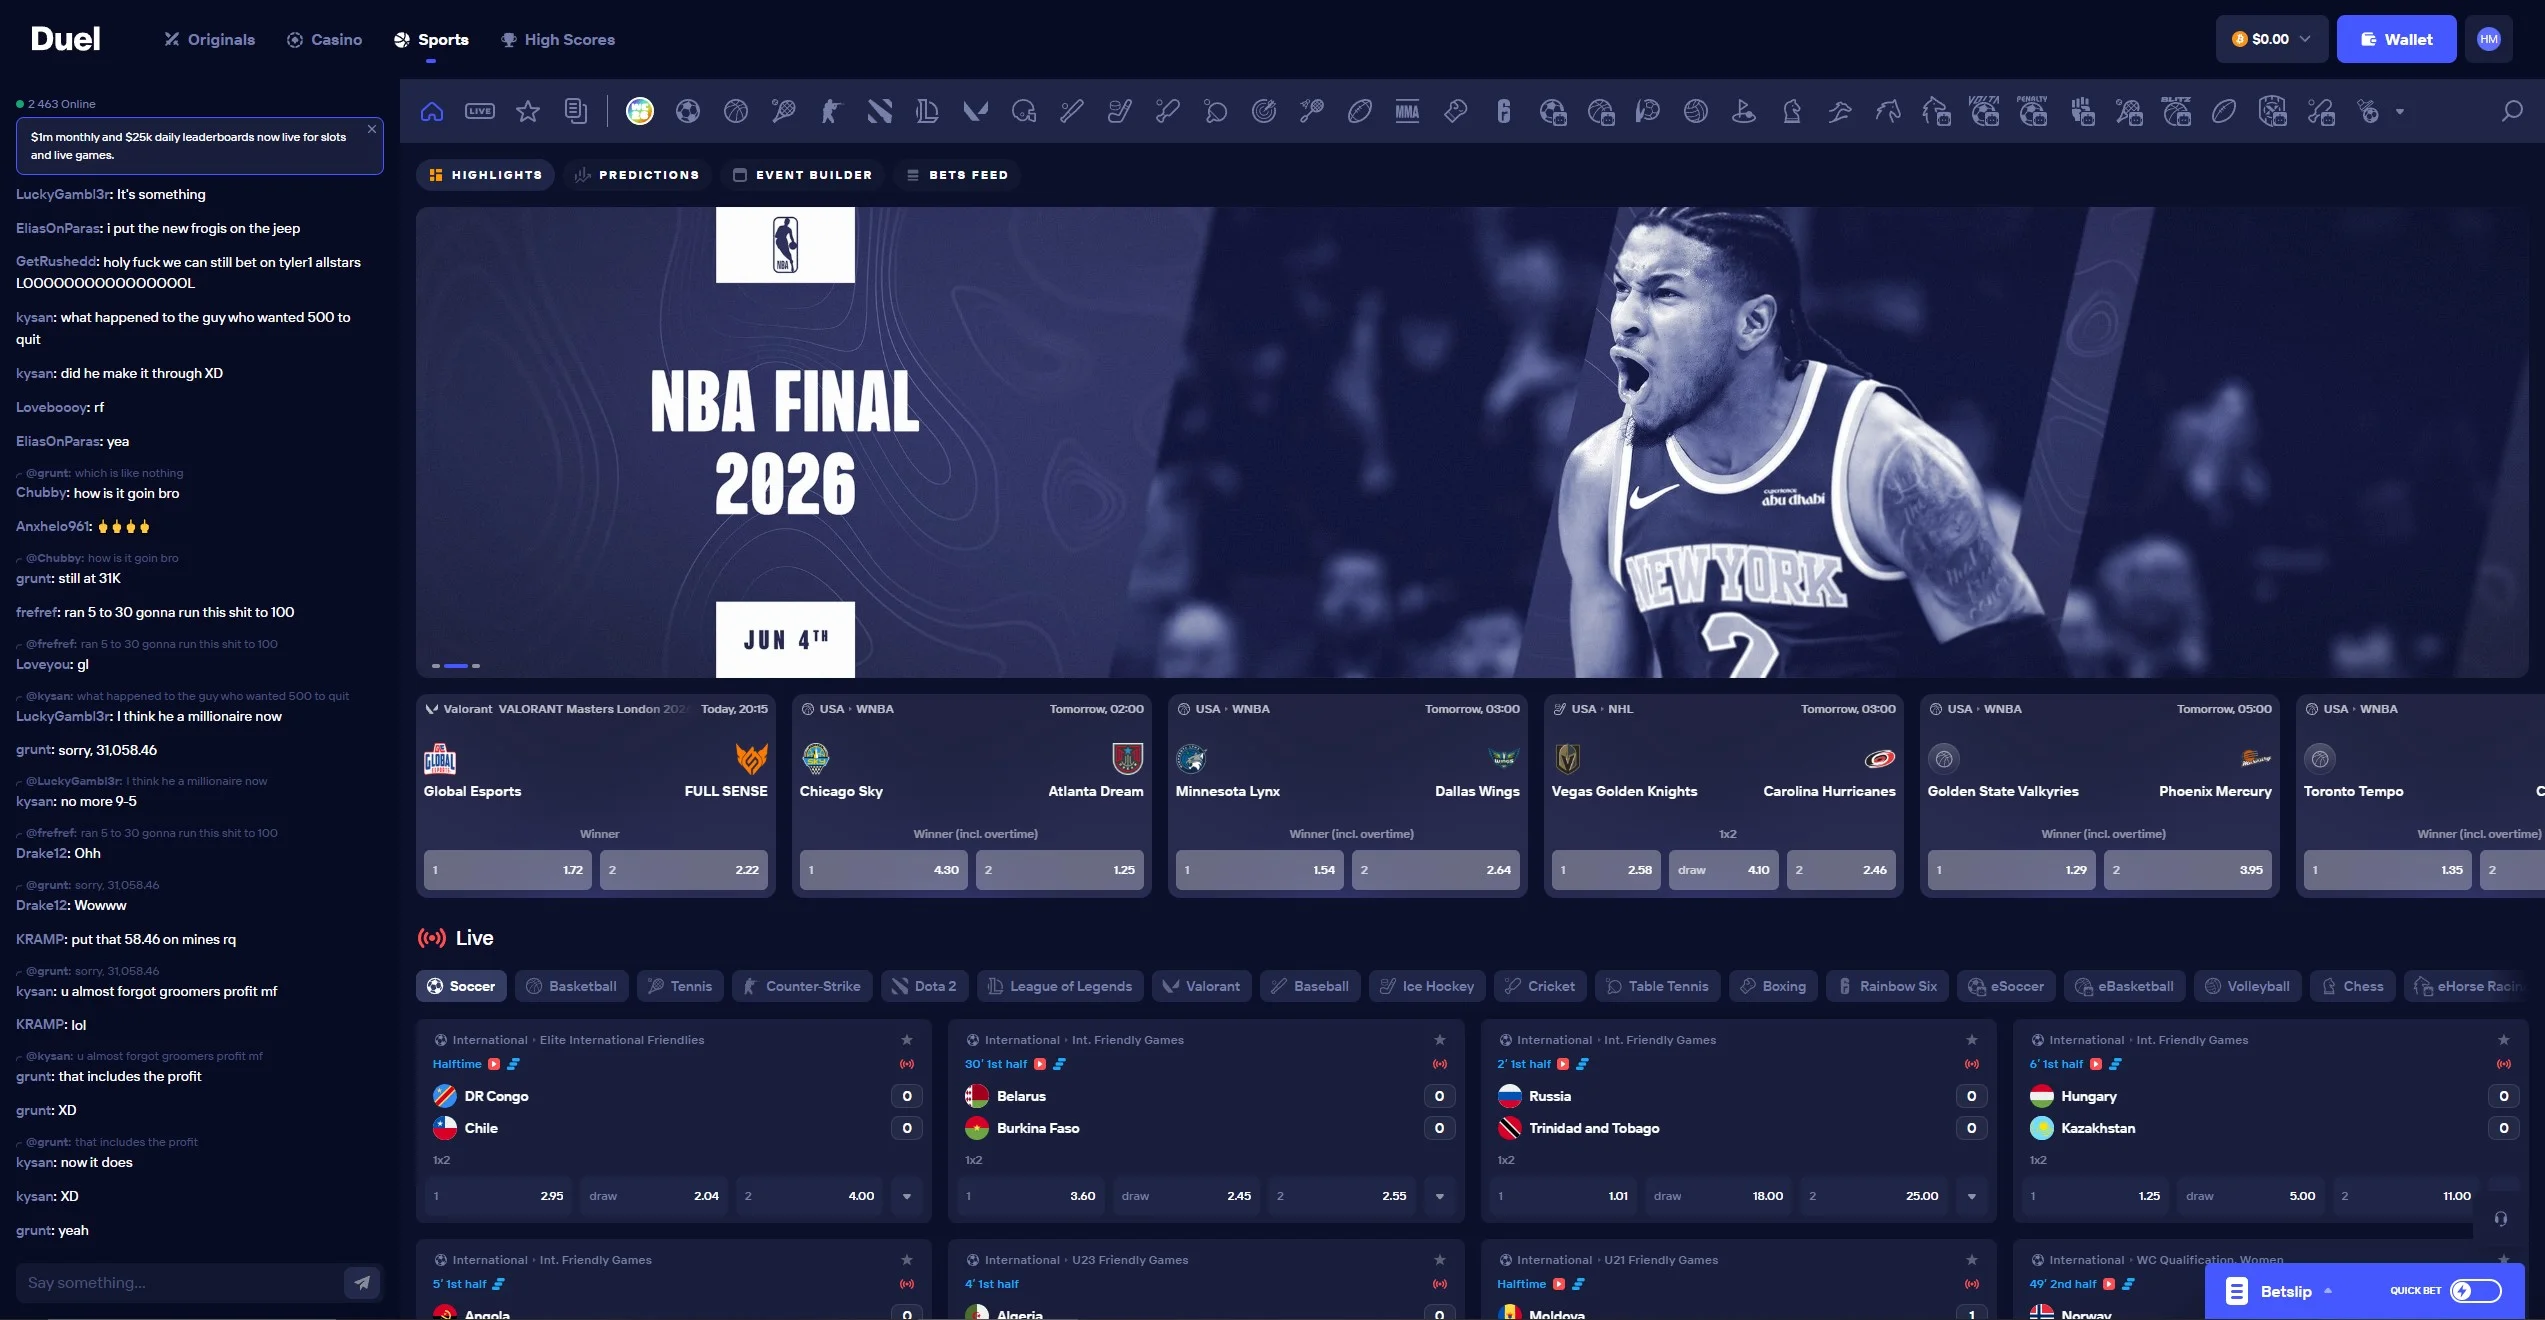Viewport: 2545px width, 1320px height.
Task: Favorite the Russia vs Trinidad and Tobago match
Action: click(x=1972, y=1040)
